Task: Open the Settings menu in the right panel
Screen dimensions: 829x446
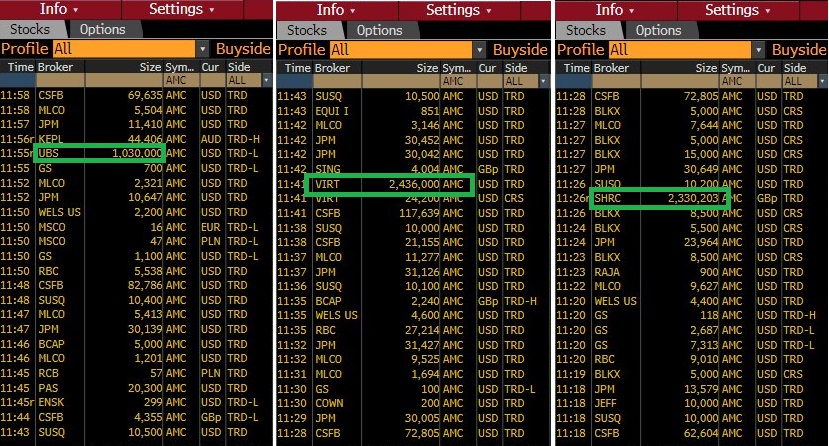Action: click(738, 10)
